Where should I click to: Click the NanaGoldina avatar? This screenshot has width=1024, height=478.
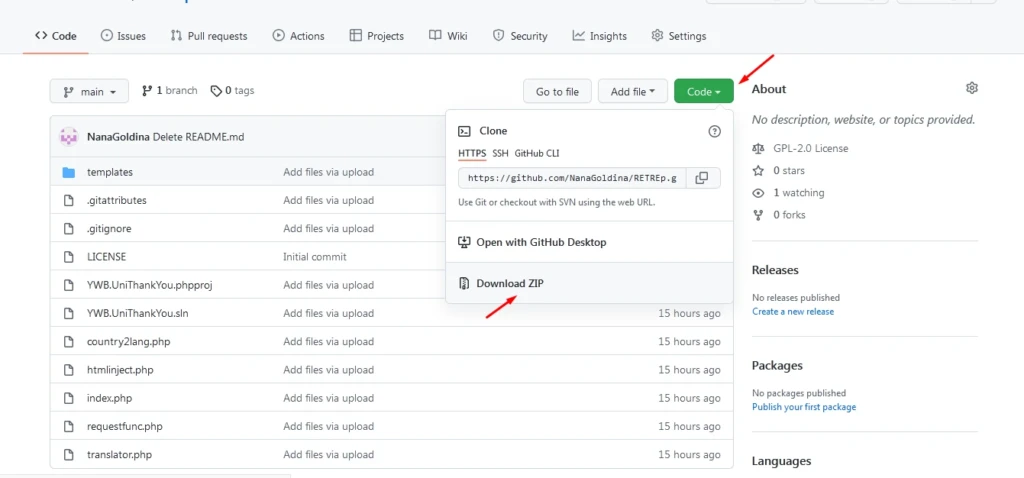click(69, 137)
